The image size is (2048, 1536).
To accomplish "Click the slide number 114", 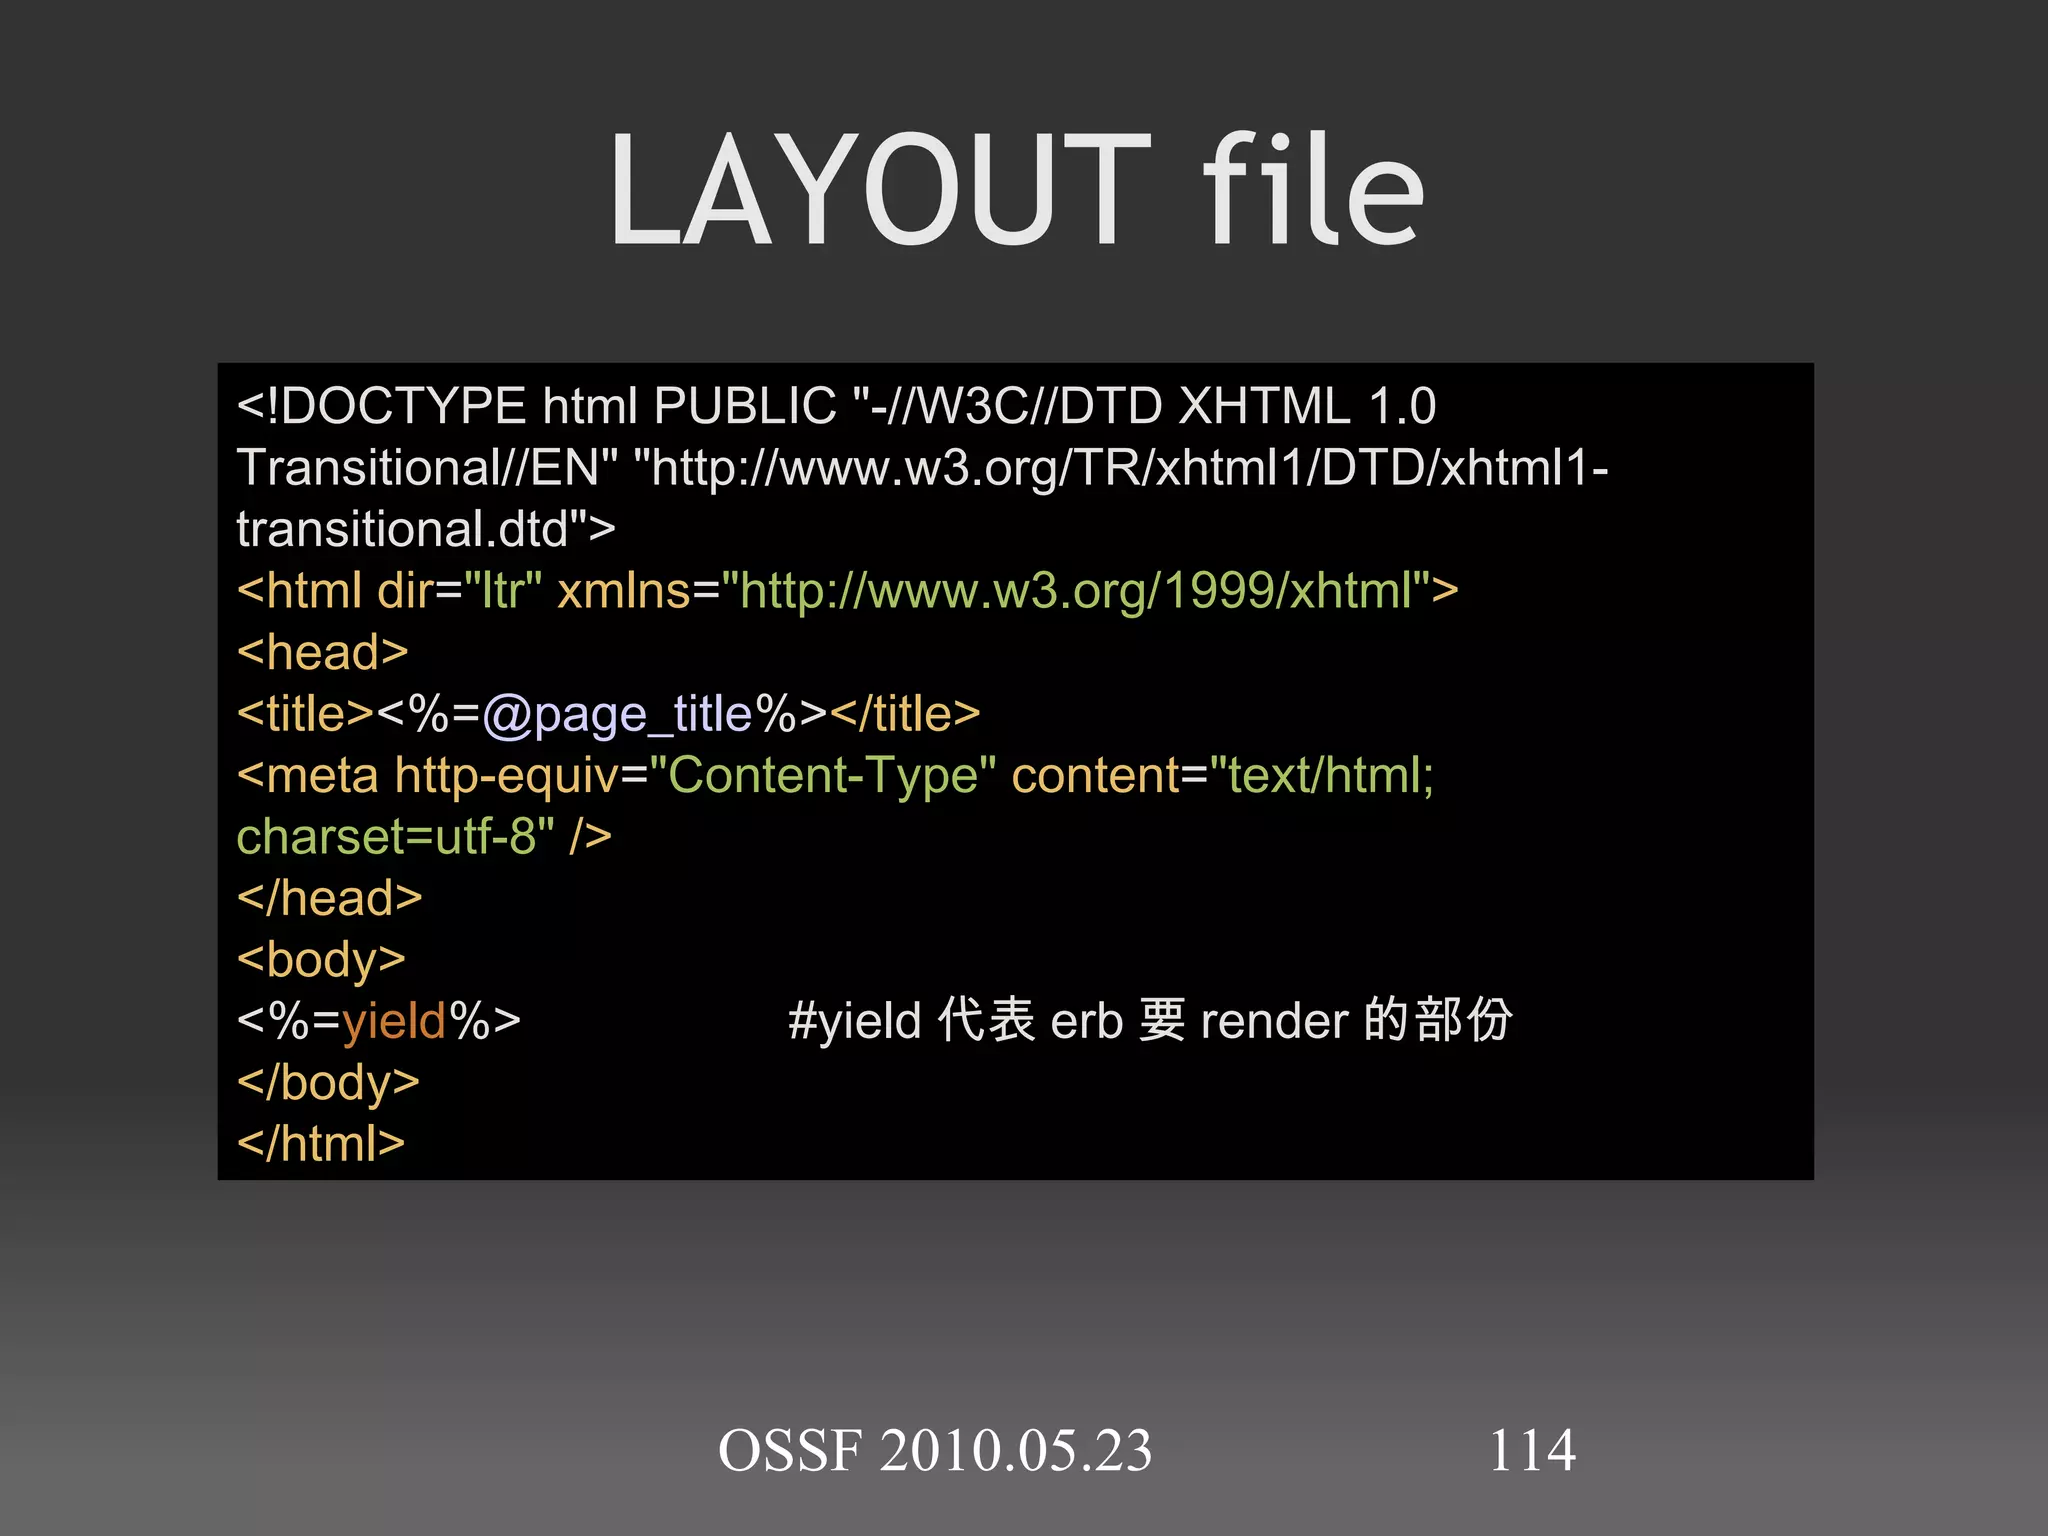I will 1532,1451.
